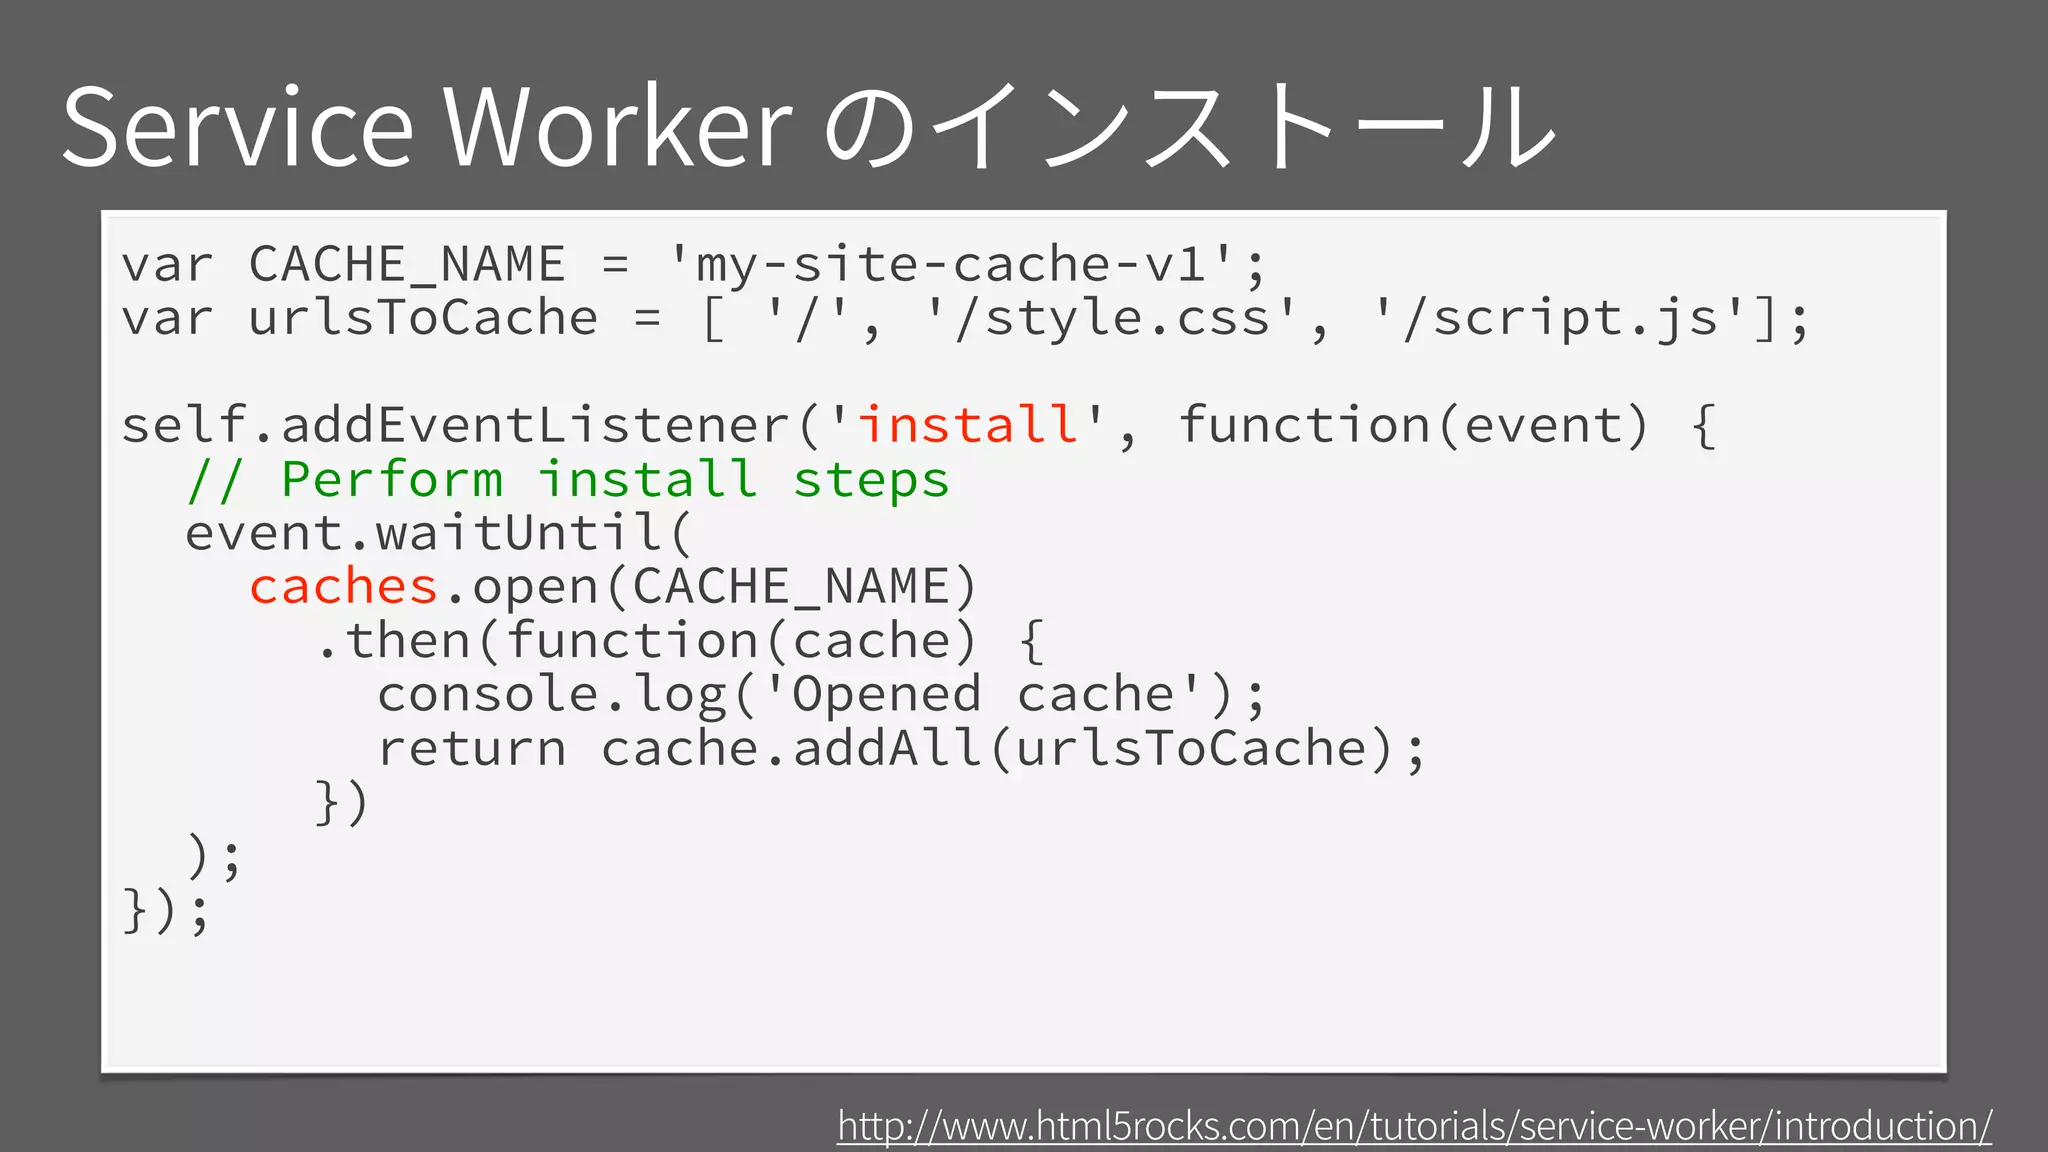Click the green 'Perform install steps' comment

[x=567, y=478]
